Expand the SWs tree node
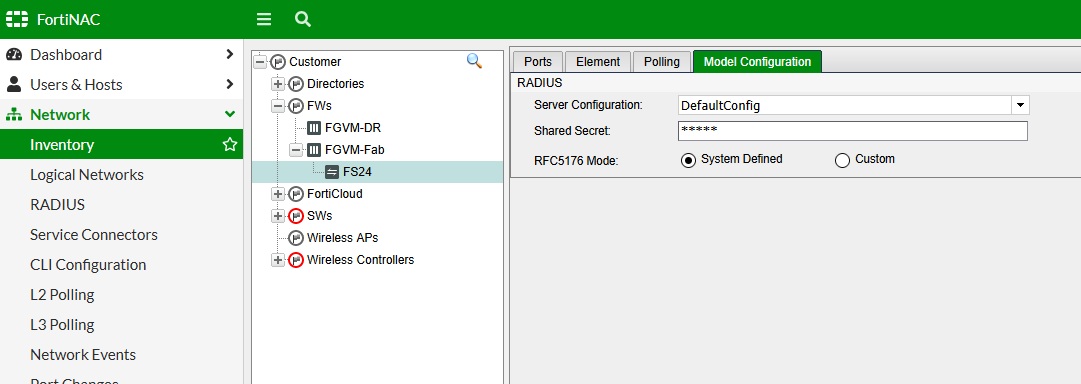Screen dimensions: 1081x384 coord(278,216)
